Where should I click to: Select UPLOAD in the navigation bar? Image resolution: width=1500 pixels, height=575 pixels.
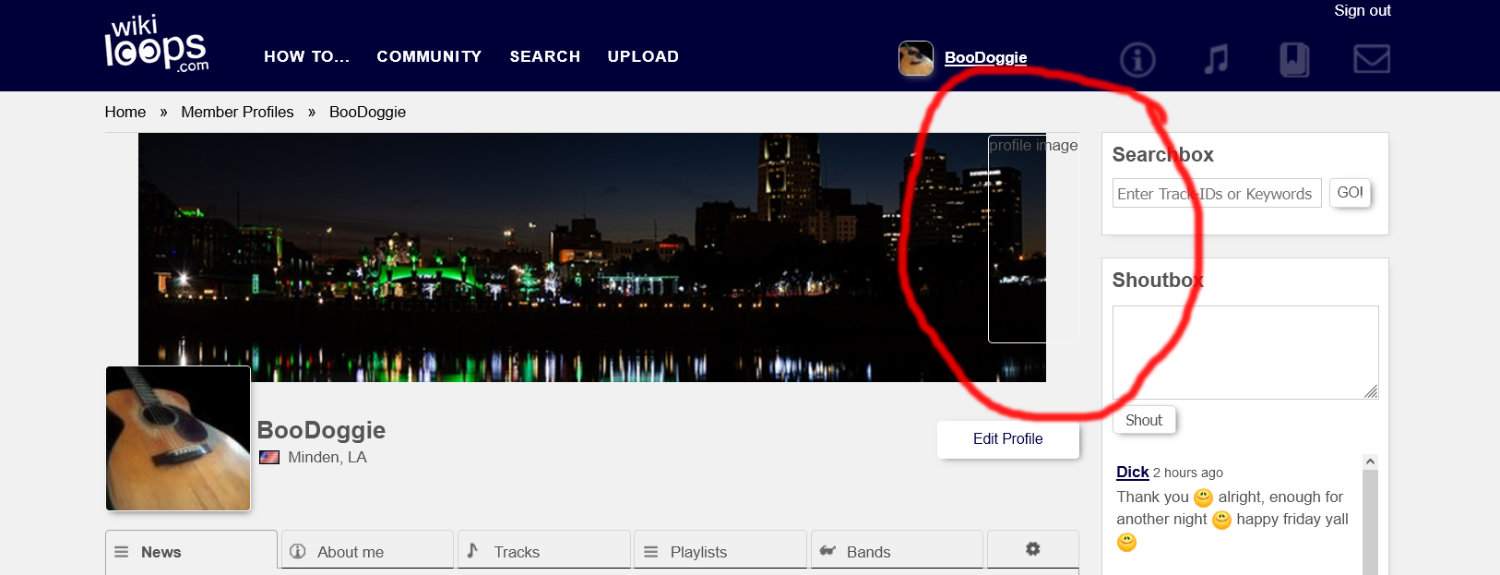point(643,57)
